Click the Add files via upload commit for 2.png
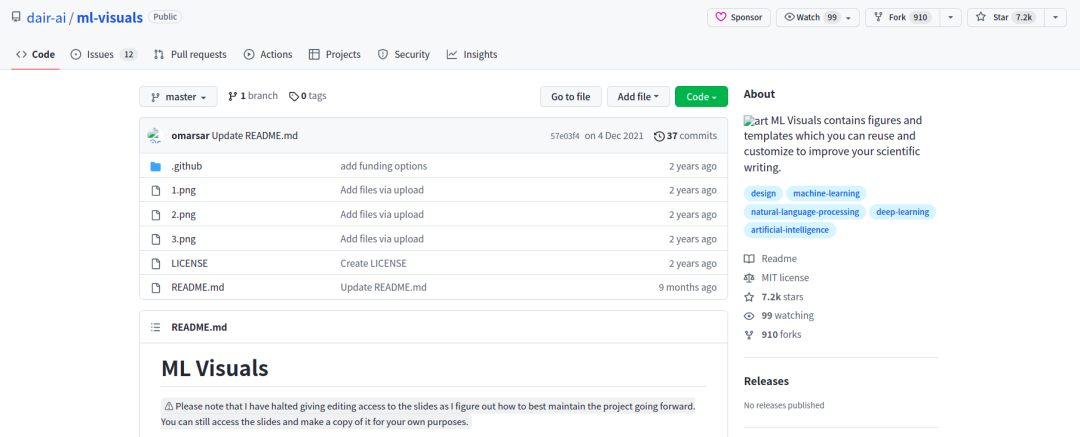Image resolution: width=1080 pixels, height=437 pixels. click(x=382, y=214)
